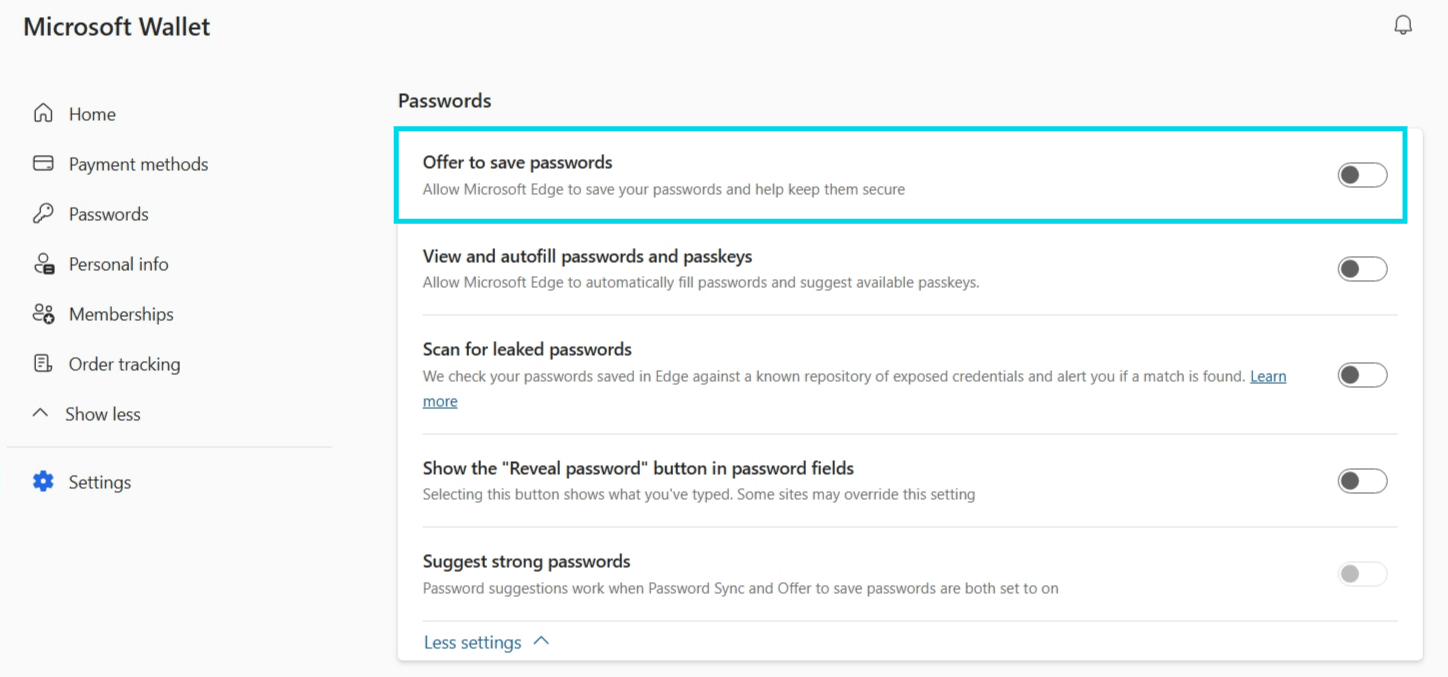The image size is (1448, 677).
Task: Click the Order tracking icon
Action: click(x=43, y=363)
